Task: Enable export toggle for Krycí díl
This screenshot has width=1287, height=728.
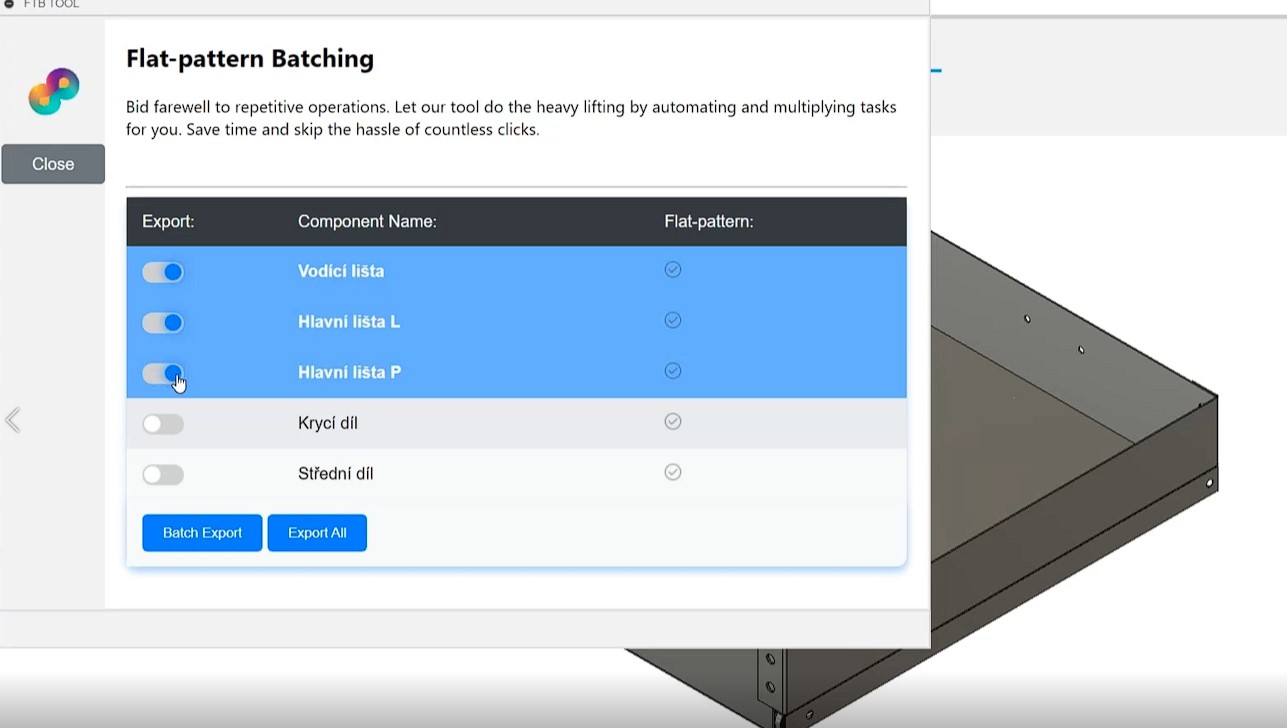Action: [163, 424]
